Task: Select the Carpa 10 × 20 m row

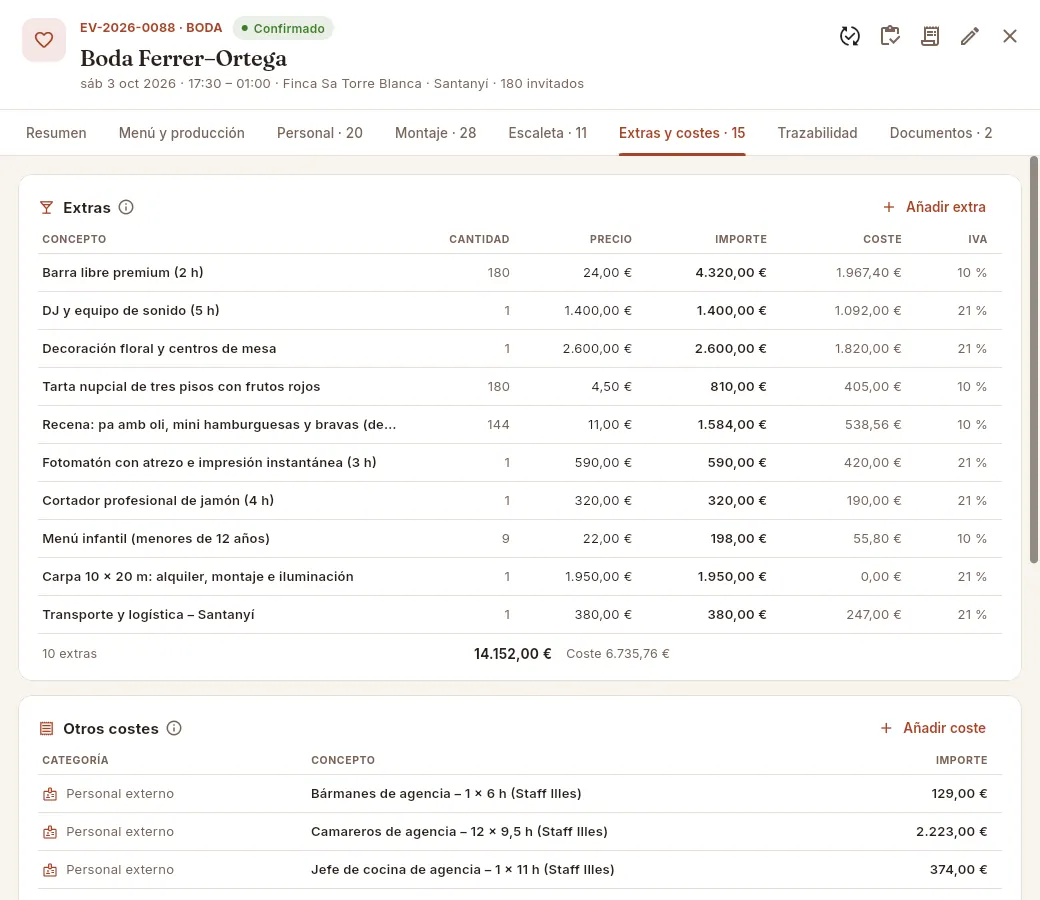Action: click(x=519, y=576)
